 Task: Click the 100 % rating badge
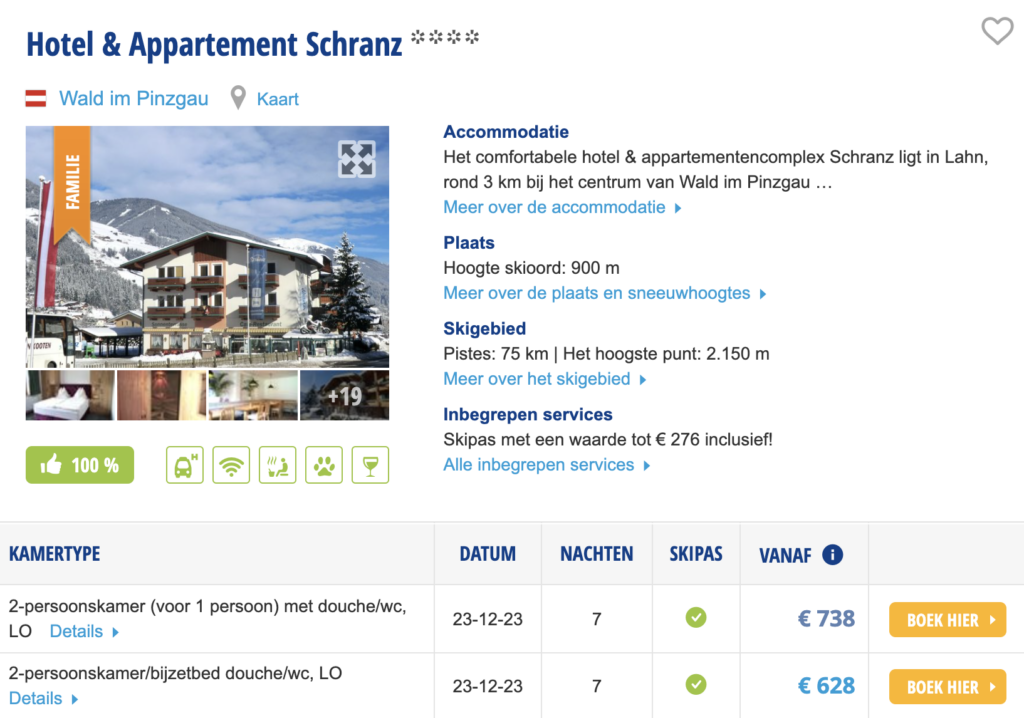pyautogui.click(x=80, y=465)
